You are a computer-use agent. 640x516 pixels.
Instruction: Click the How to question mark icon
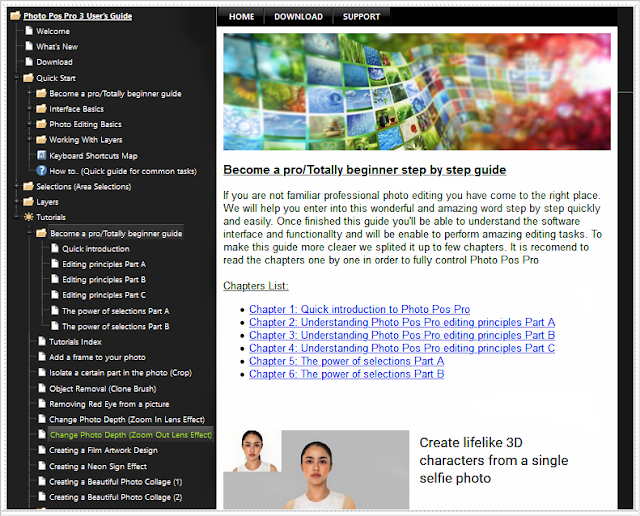(41, 171)
